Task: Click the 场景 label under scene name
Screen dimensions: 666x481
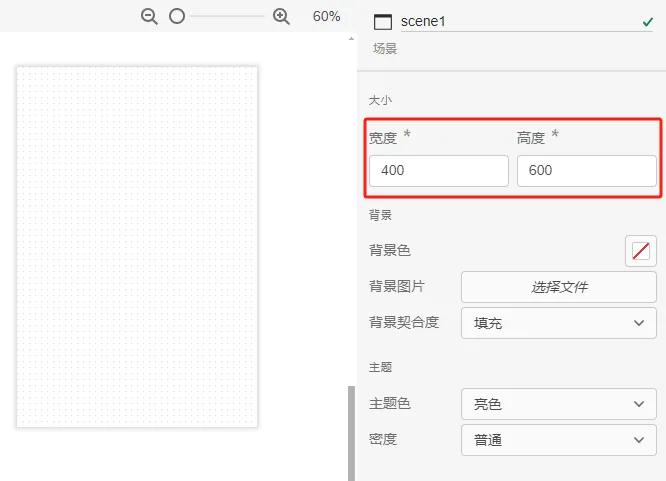Action: coord(385,48)
